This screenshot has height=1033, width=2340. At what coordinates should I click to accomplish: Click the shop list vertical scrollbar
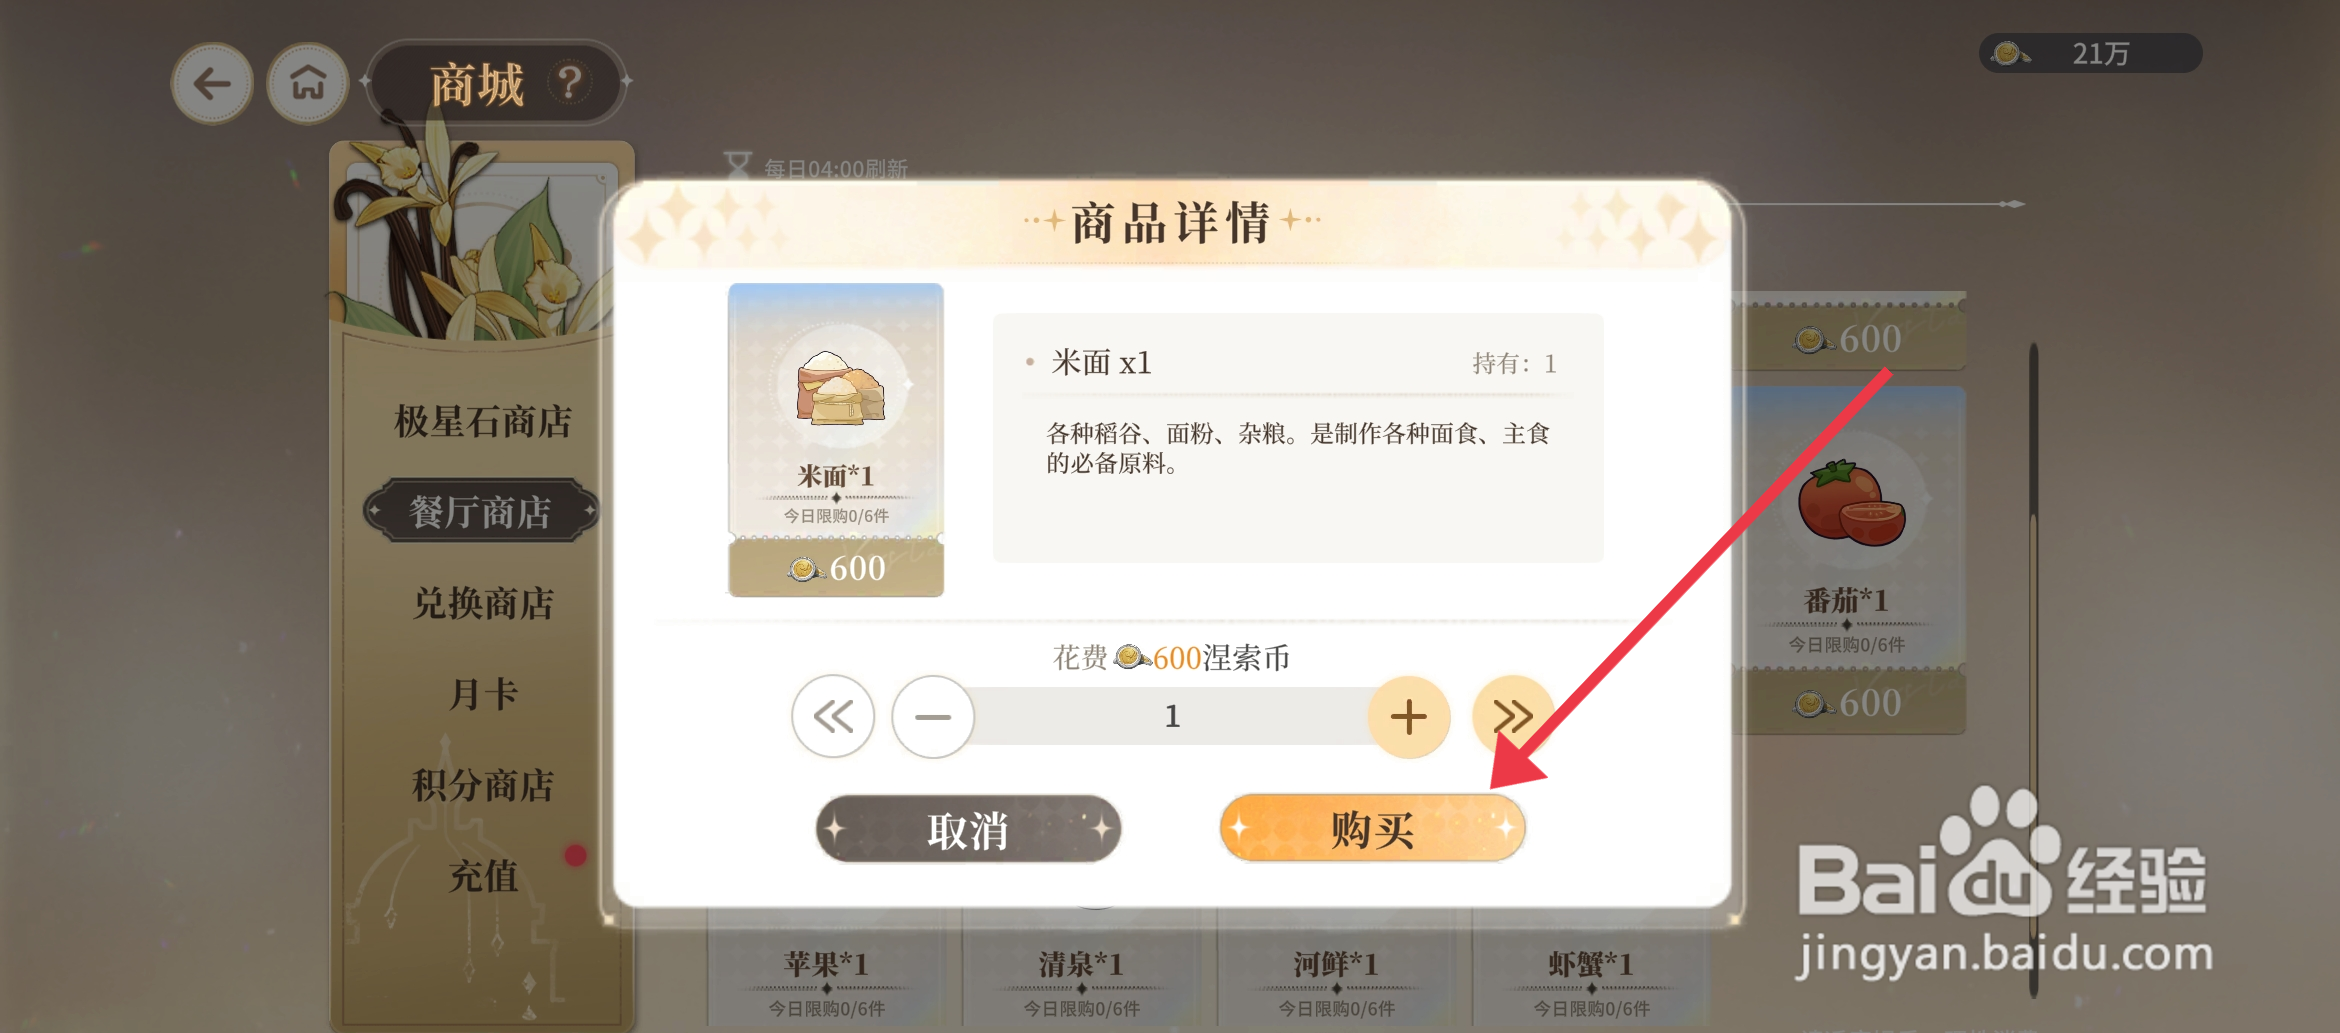(2033, 670)
